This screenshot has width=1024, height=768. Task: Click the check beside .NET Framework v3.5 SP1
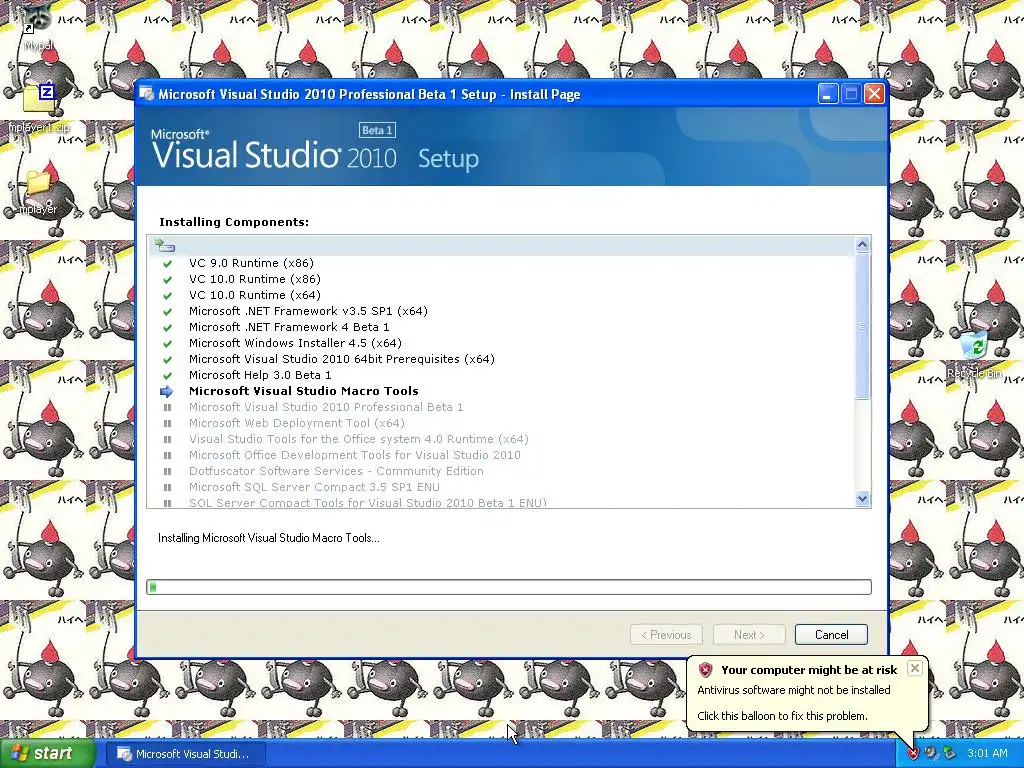(167, 312)
